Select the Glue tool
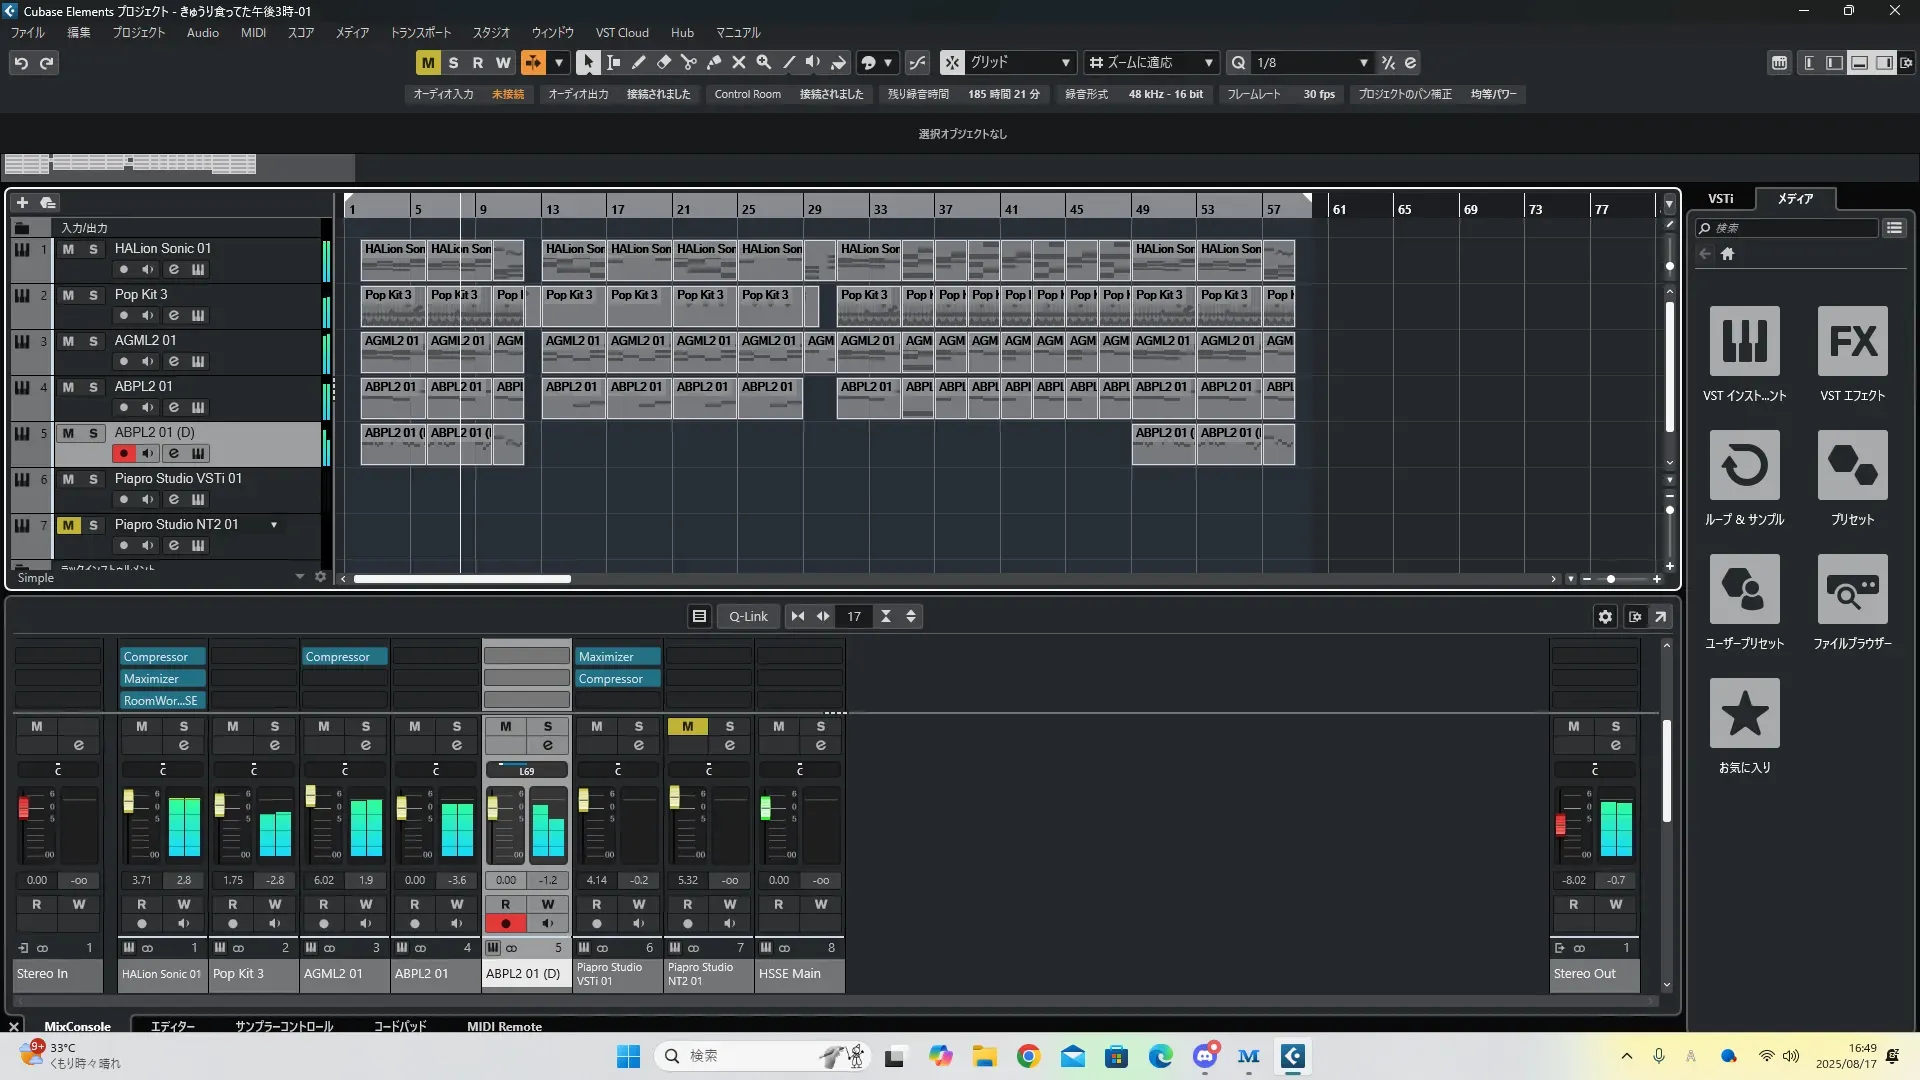 point(713,62)
